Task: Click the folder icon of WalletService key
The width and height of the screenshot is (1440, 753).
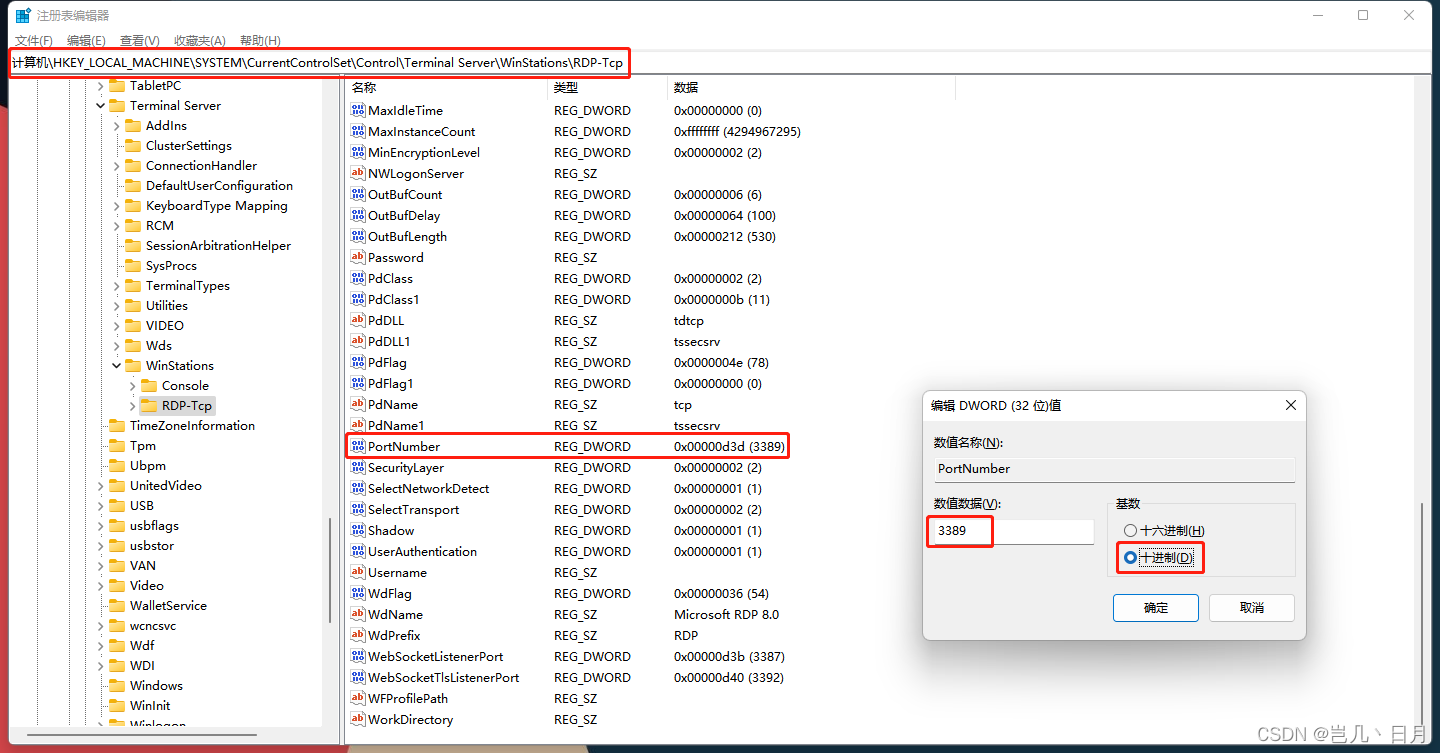Action: point(117,605)
